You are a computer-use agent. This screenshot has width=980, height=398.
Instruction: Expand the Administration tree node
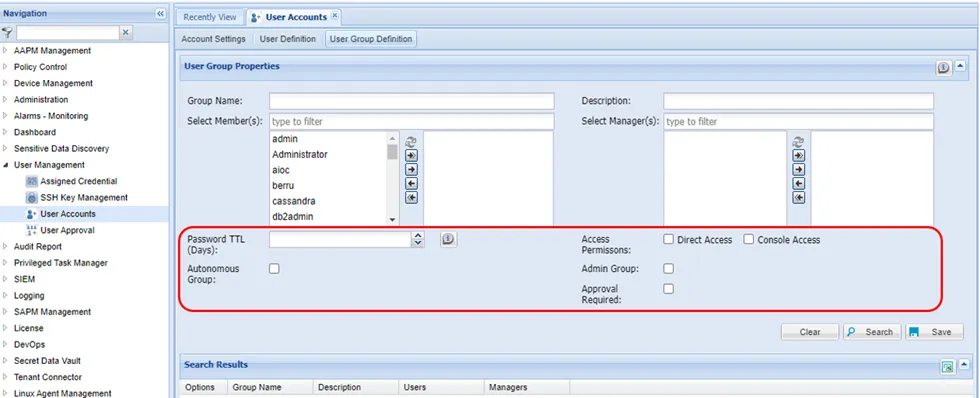[6, 99]
